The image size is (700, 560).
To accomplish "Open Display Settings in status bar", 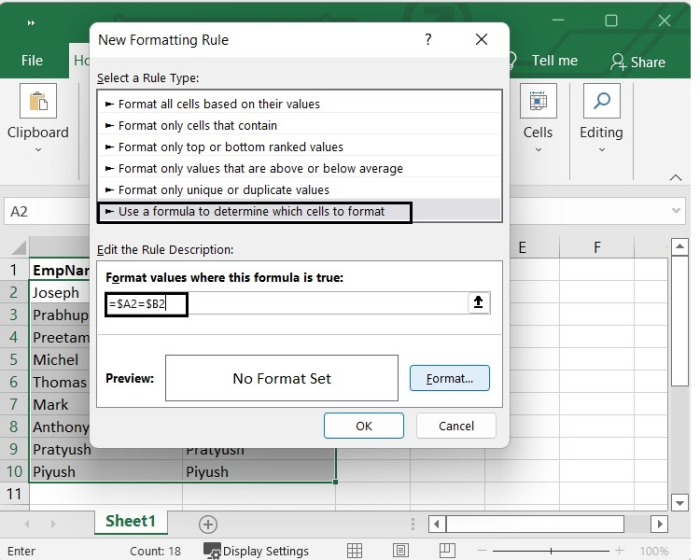I will (x=256, y=551).
